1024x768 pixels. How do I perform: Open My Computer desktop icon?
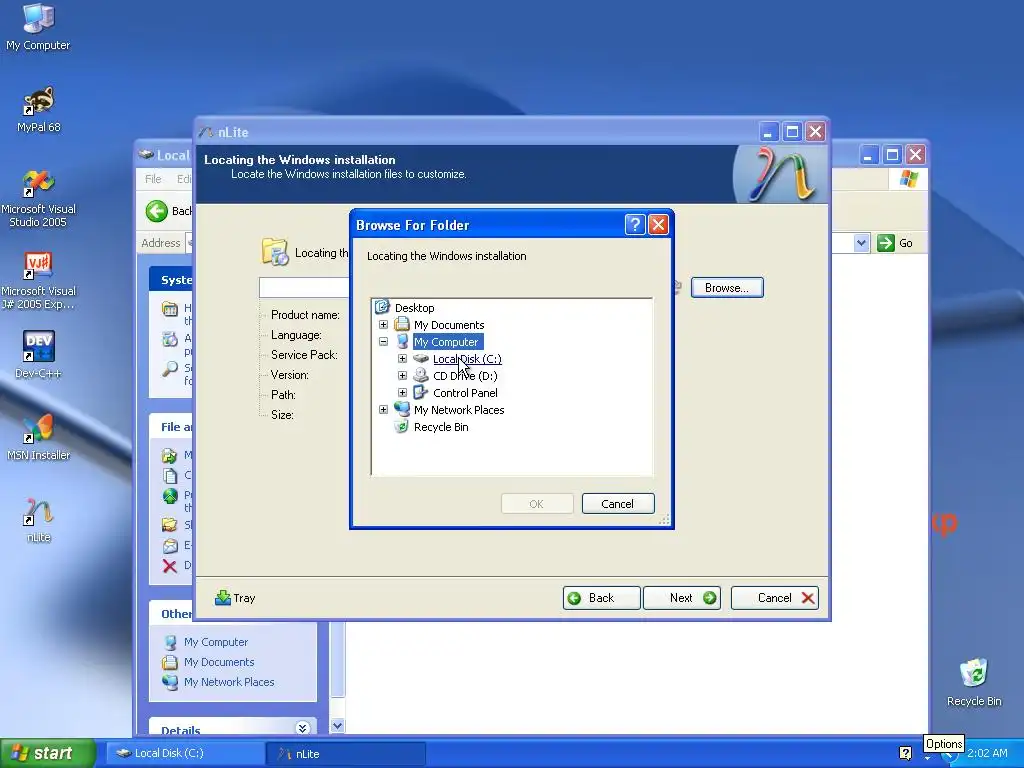pos(38,26)
